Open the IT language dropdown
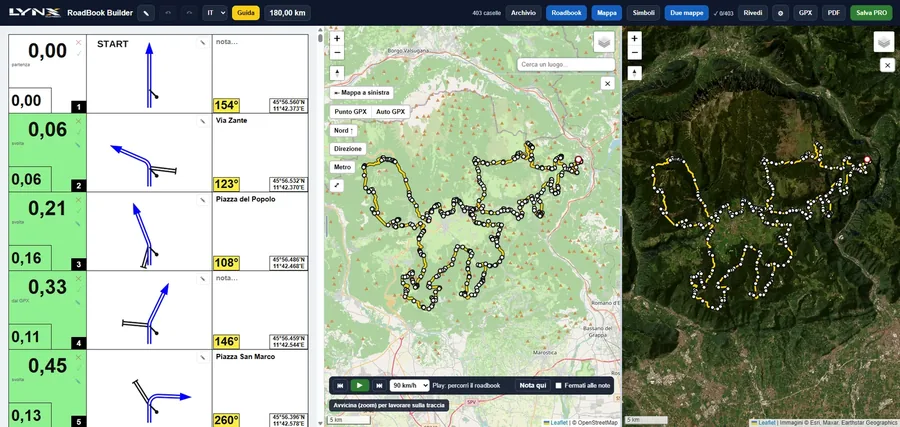900x427 pixels. (215, 13)
